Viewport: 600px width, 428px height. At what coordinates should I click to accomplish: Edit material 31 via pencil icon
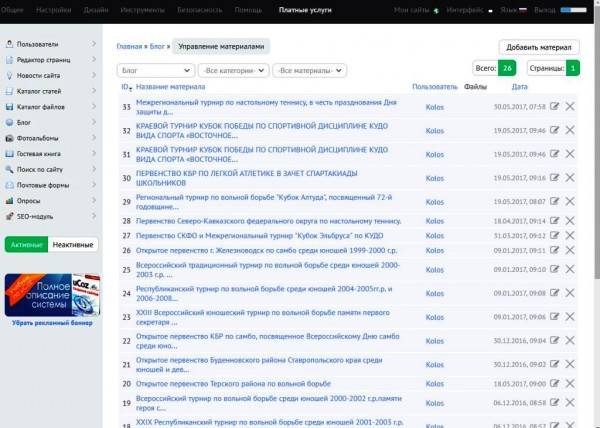554,154
